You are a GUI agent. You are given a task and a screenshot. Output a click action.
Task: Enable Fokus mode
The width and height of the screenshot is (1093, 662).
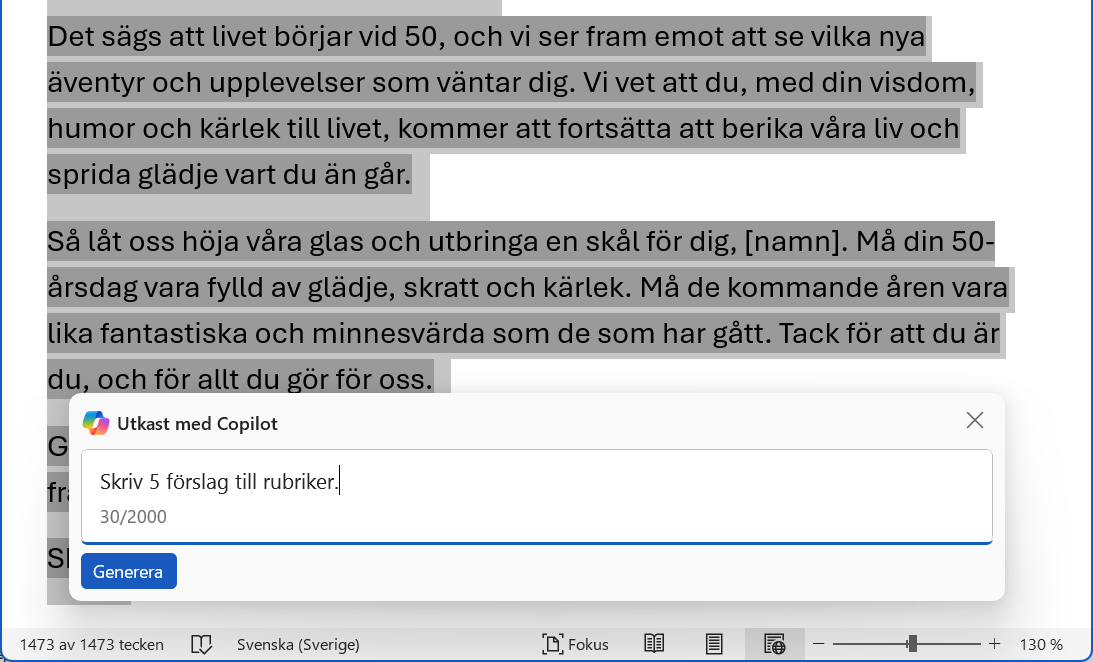(x=575, y=644)
